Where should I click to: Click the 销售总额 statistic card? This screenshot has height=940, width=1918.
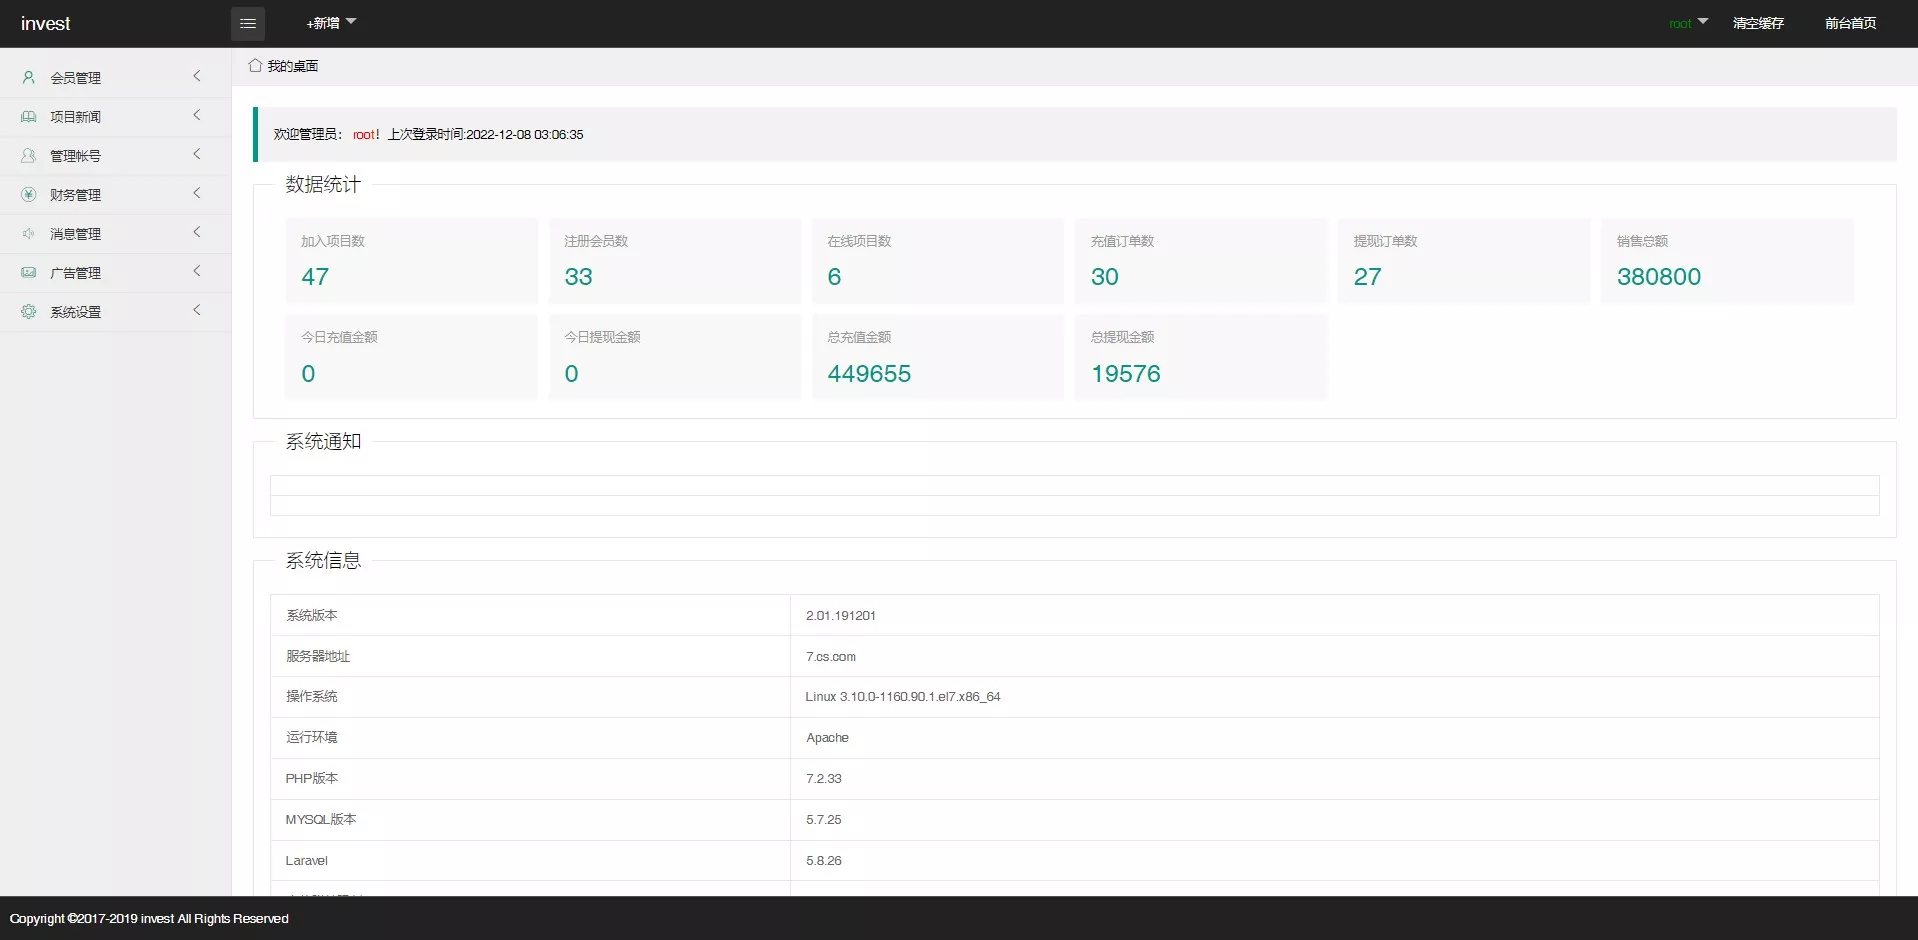click(1727, 261)
